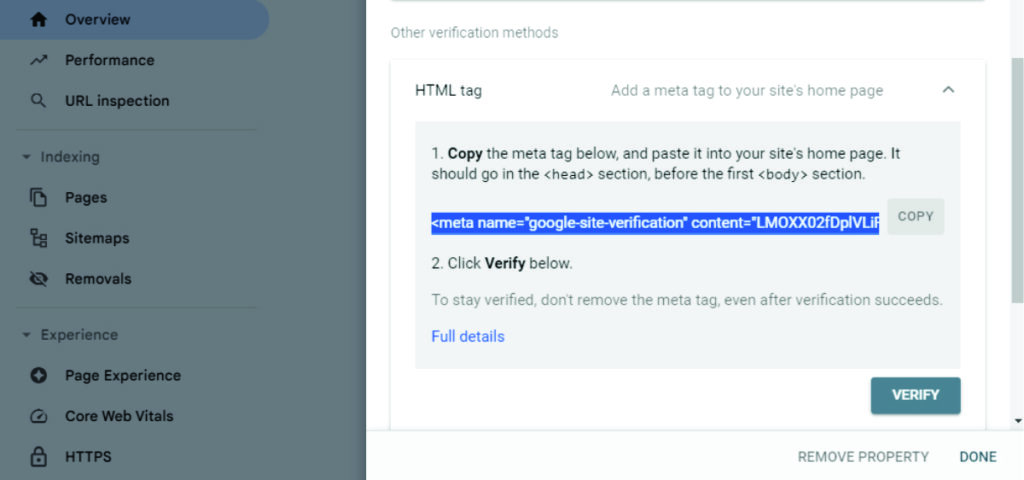
Task: Click the URL inspection magnifier icon
Action: pyautogui.click(x=39, y=101)
